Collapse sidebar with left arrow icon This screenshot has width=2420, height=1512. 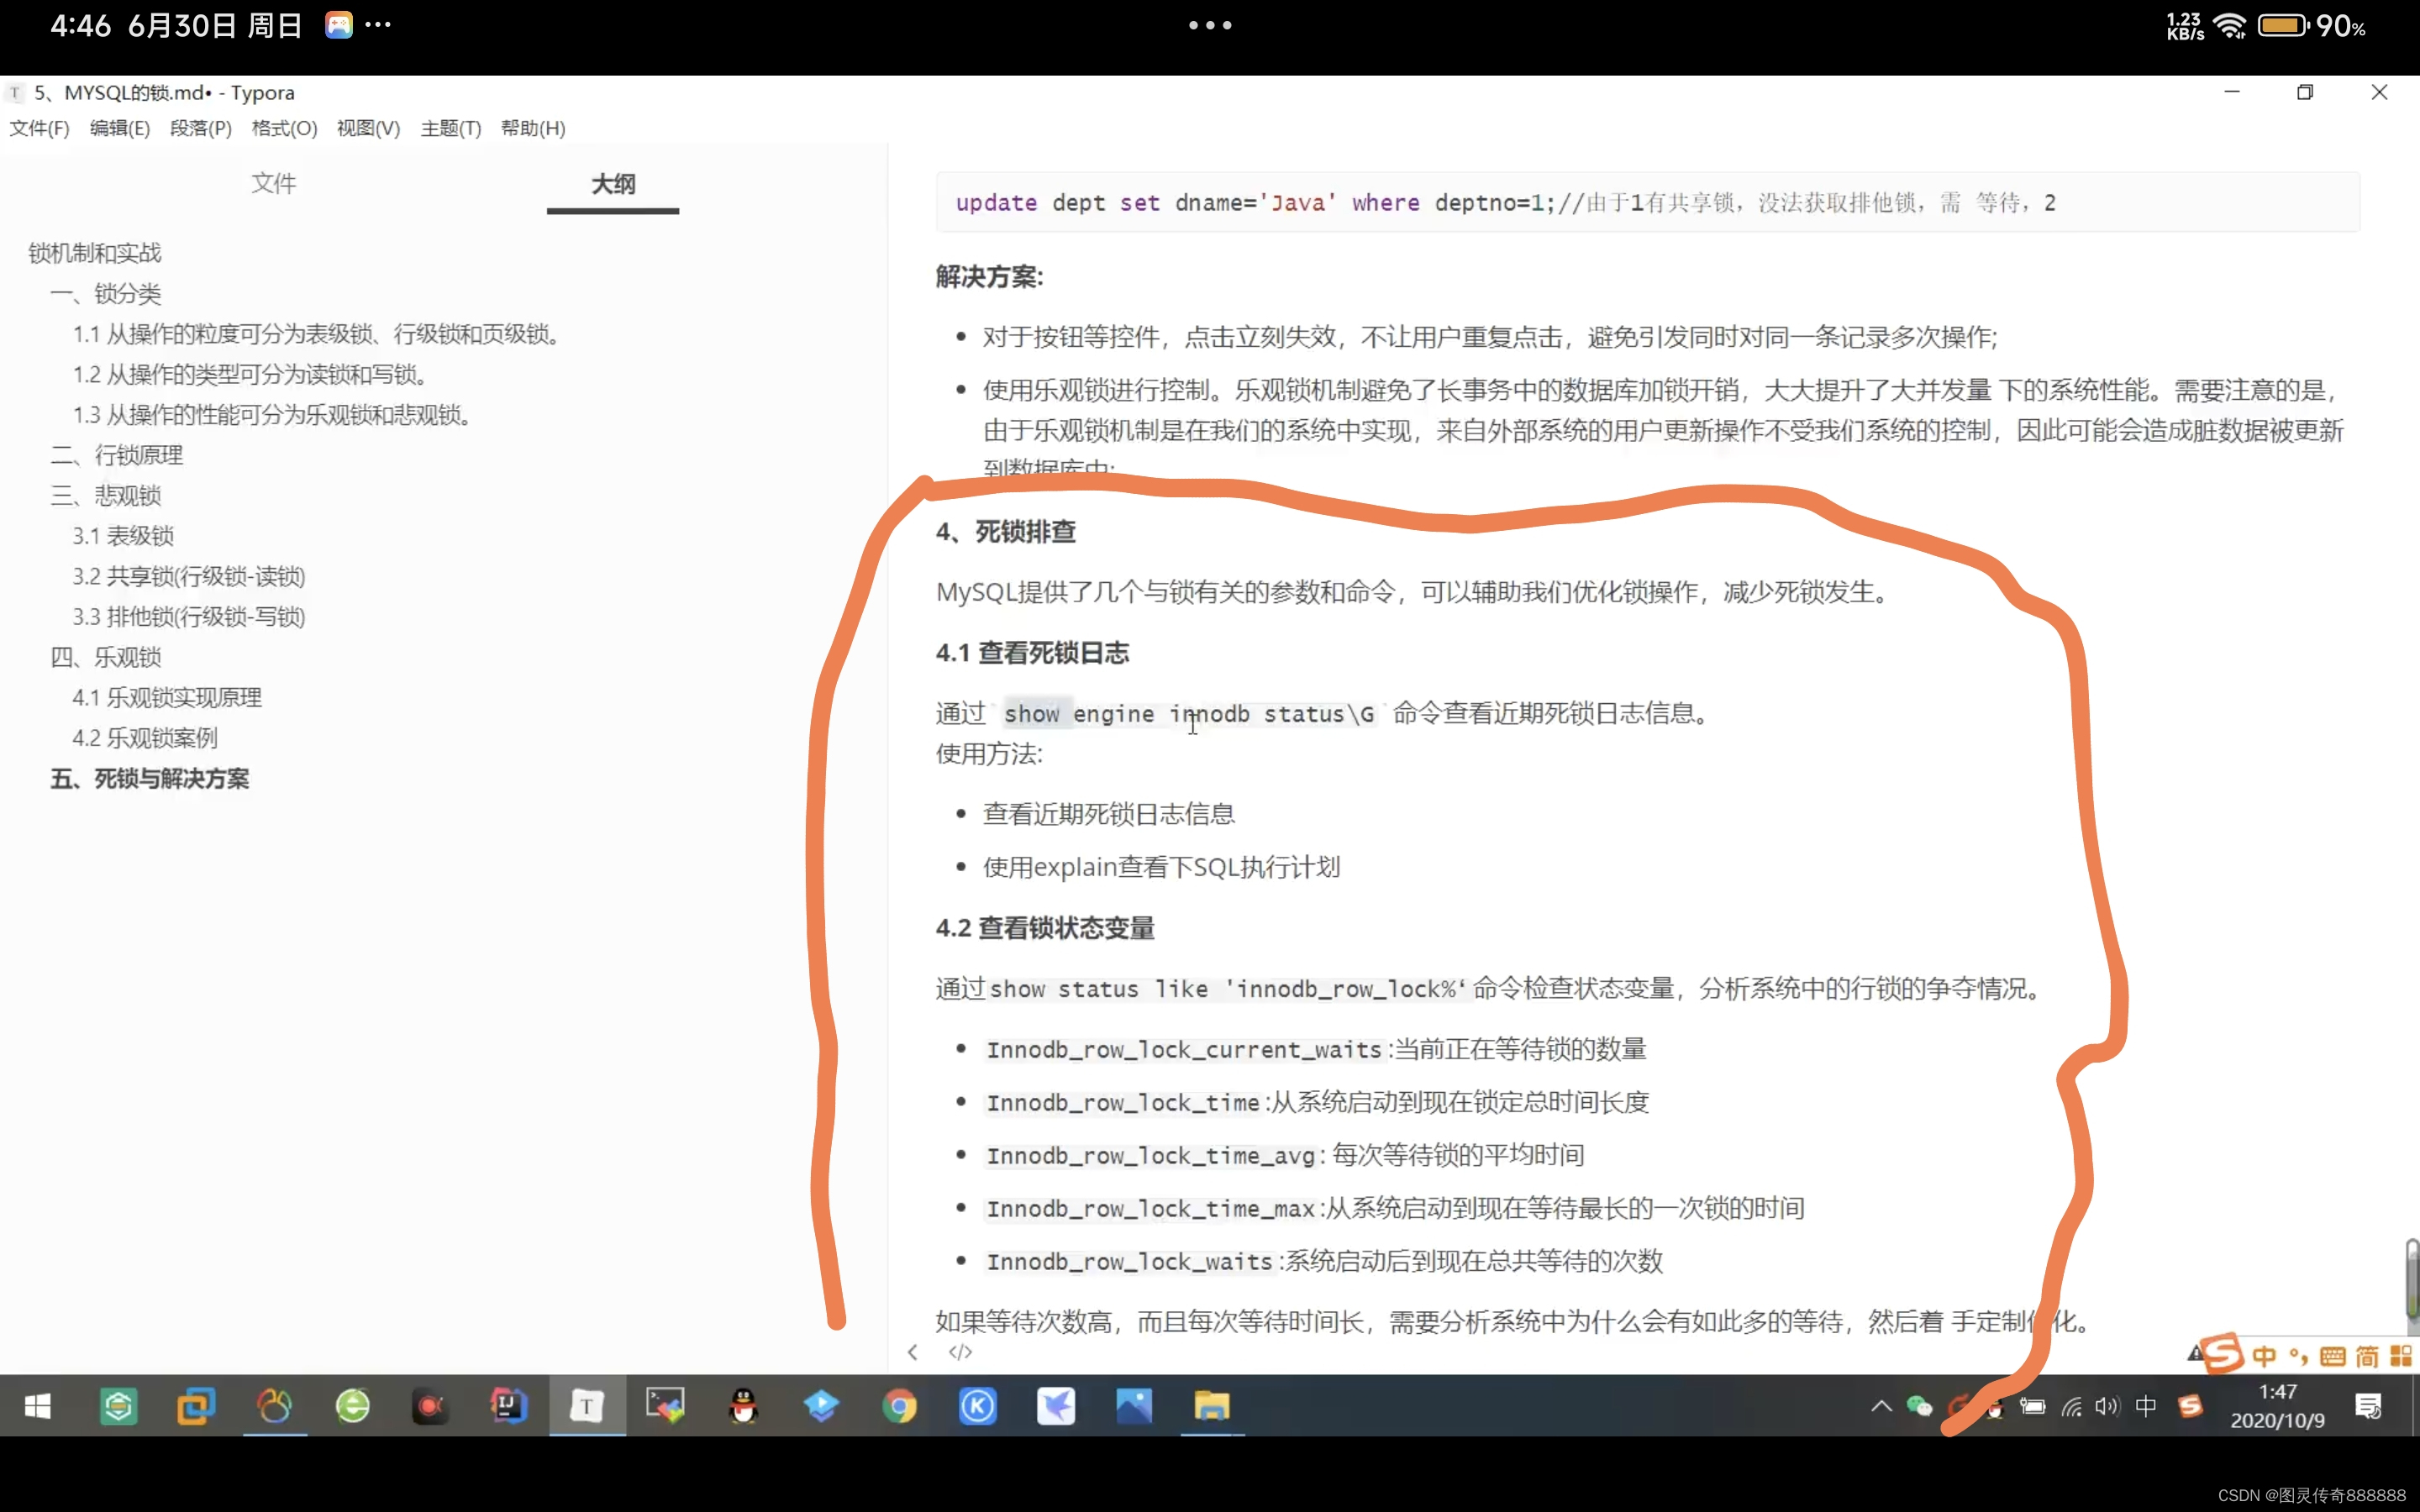pyautogui.click(x=912, y=1352)
